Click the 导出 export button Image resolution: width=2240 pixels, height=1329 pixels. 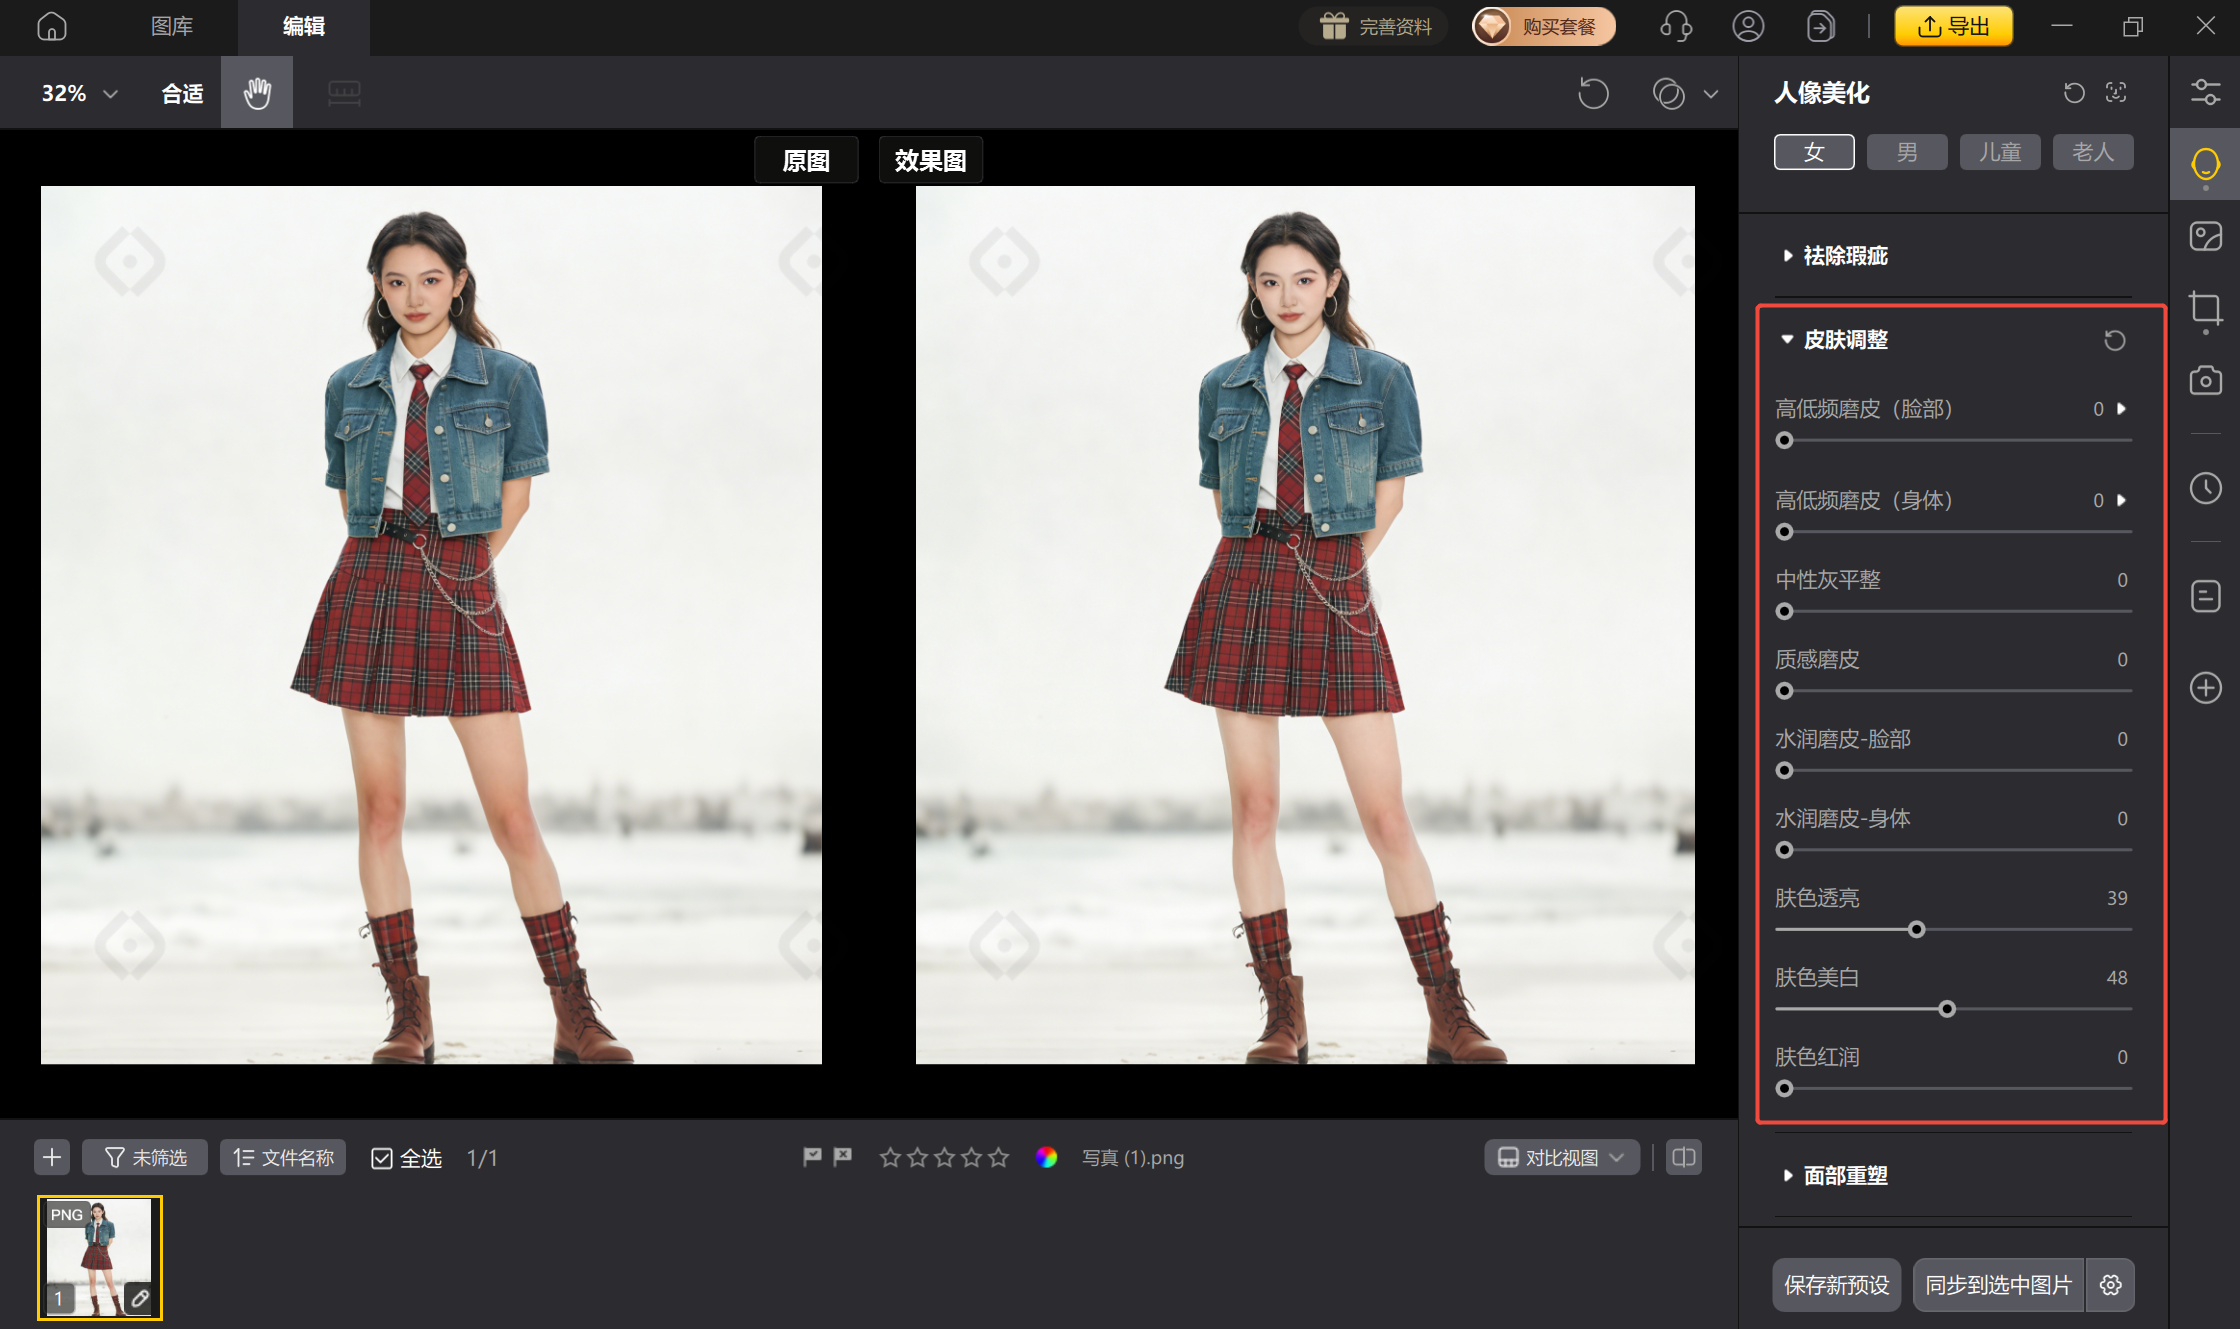point(1953,26)
